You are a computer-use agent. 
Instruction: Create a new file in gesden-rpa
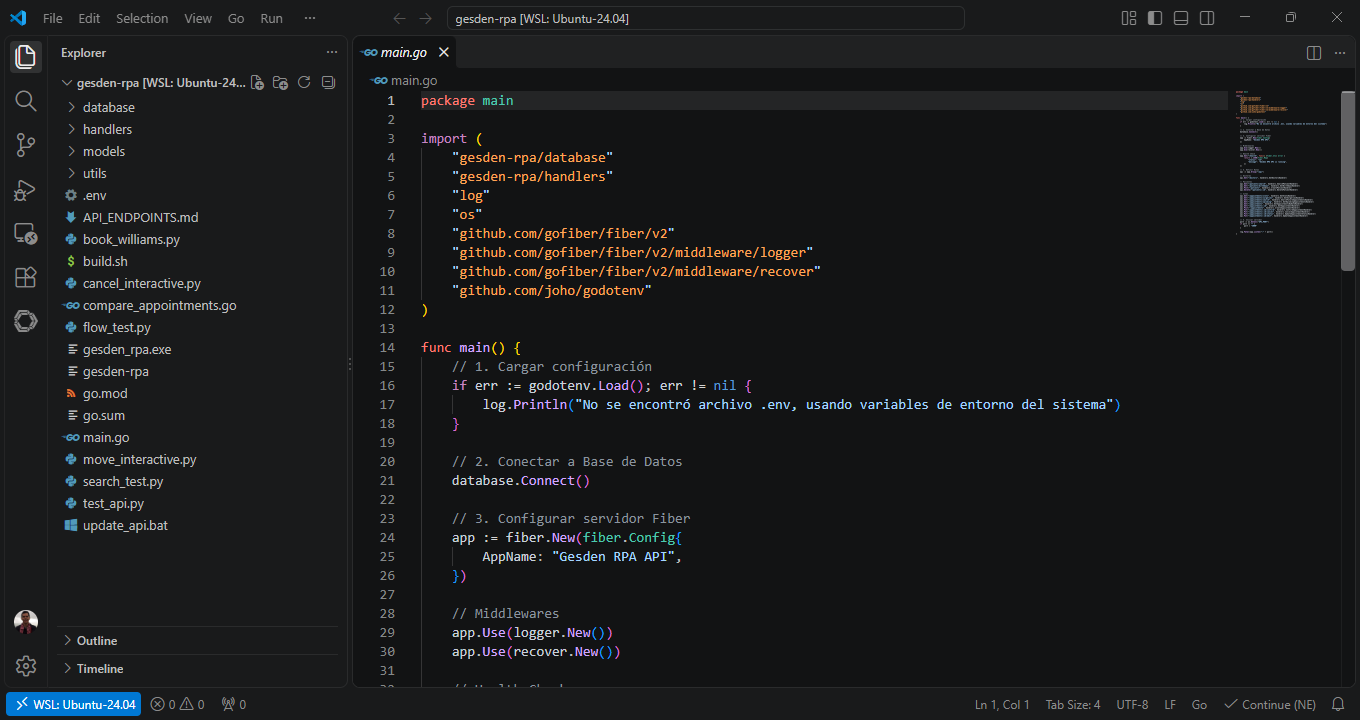257,83
